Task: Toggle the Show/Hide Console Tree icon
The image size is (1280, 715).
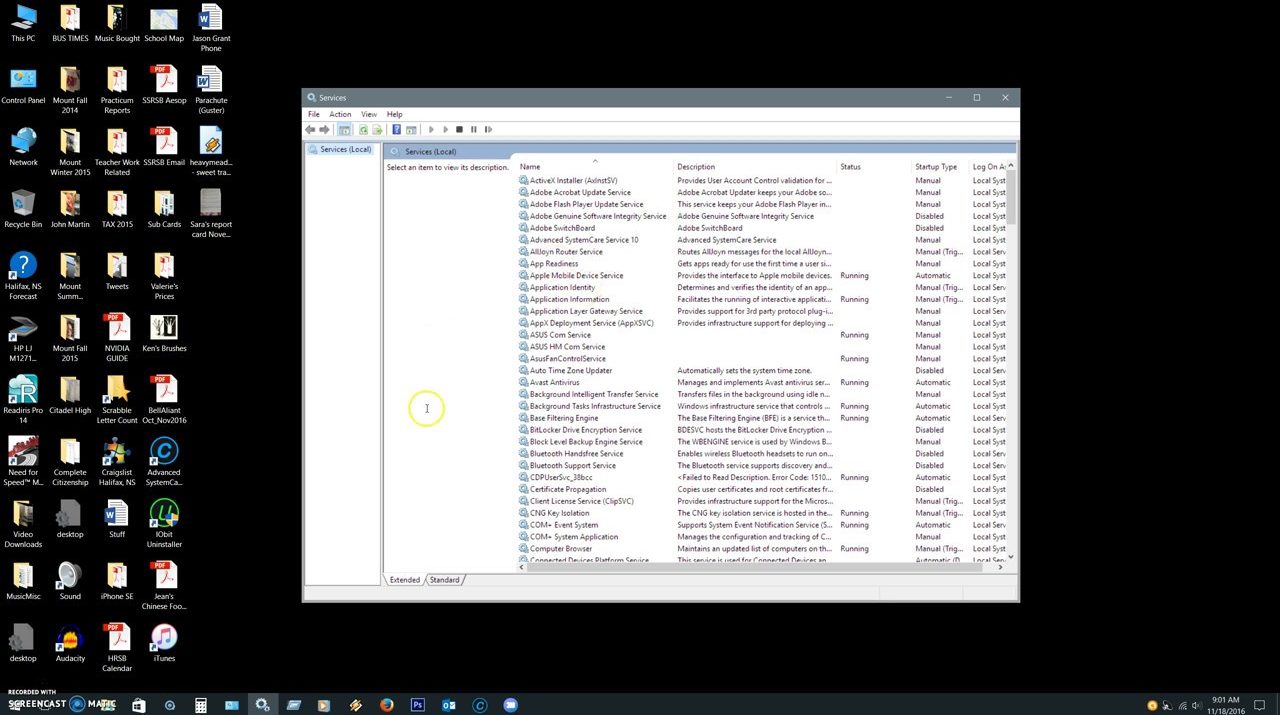Action: tap(344, 130)
